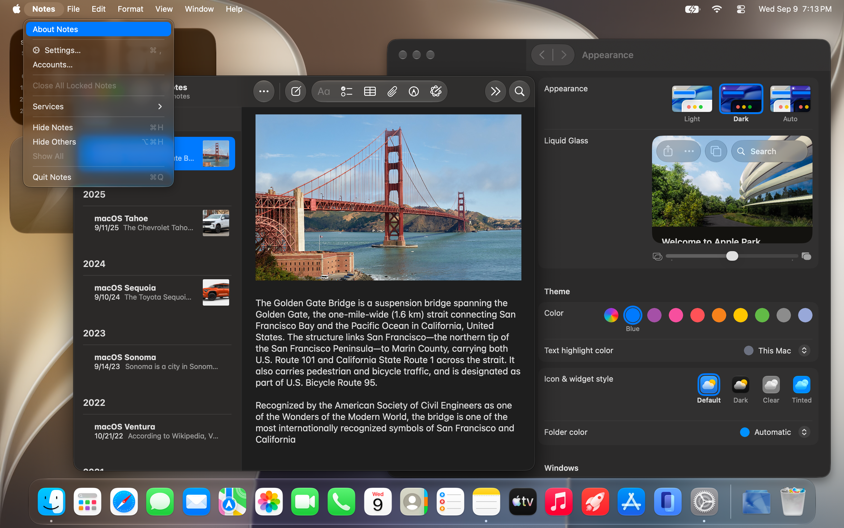Select Hide Notes menu item
The height and width of the screenshot is (528, 844).
pyautogui.click(x=97, y=128)
